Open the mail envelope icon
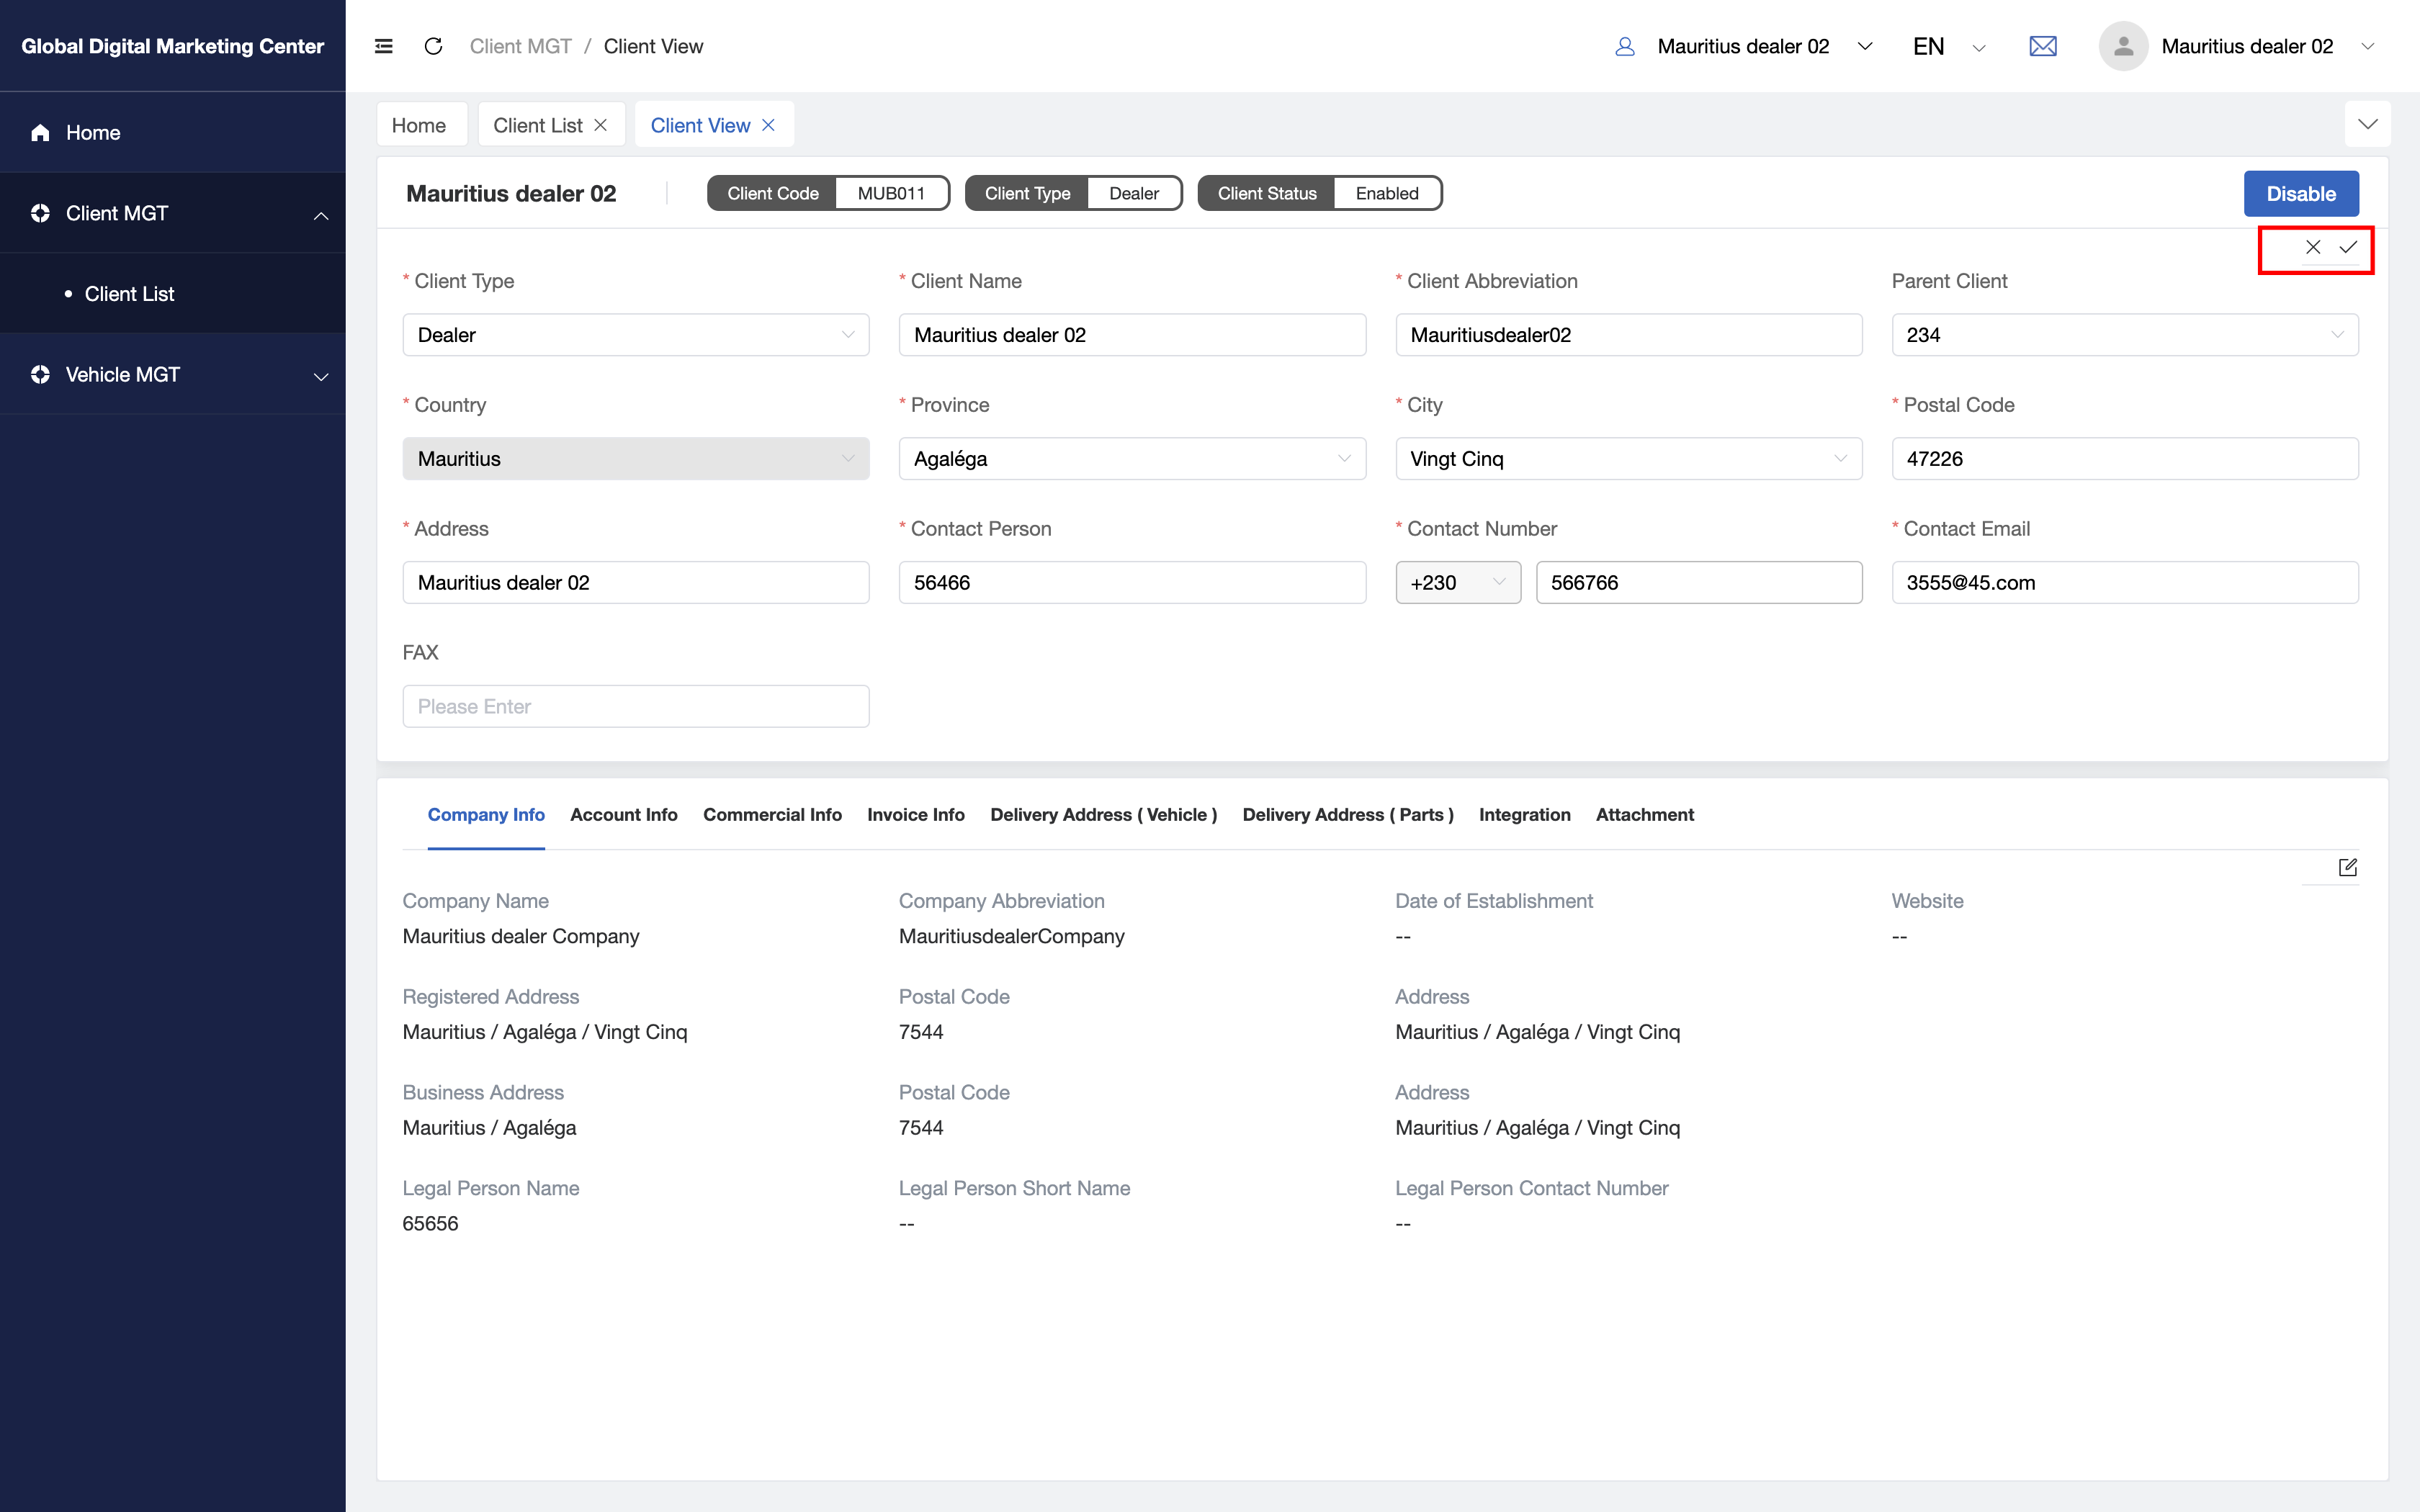 click(2042, 46)
